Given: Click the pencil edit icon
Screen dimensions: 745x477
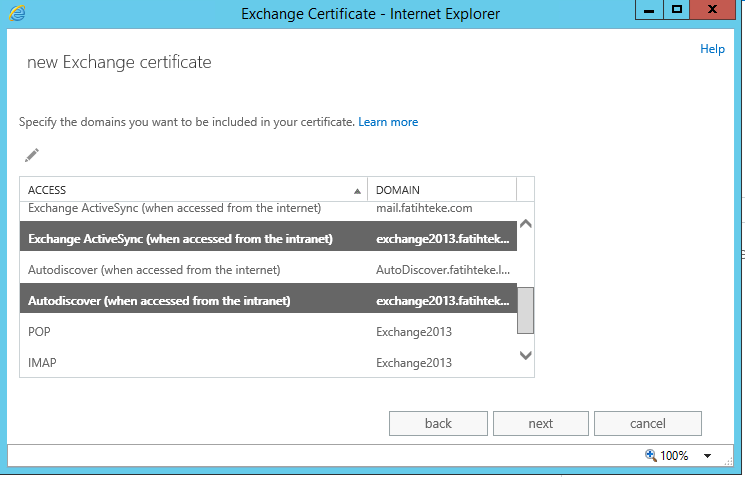Looking at the screenshot, I should pos(32,155).
